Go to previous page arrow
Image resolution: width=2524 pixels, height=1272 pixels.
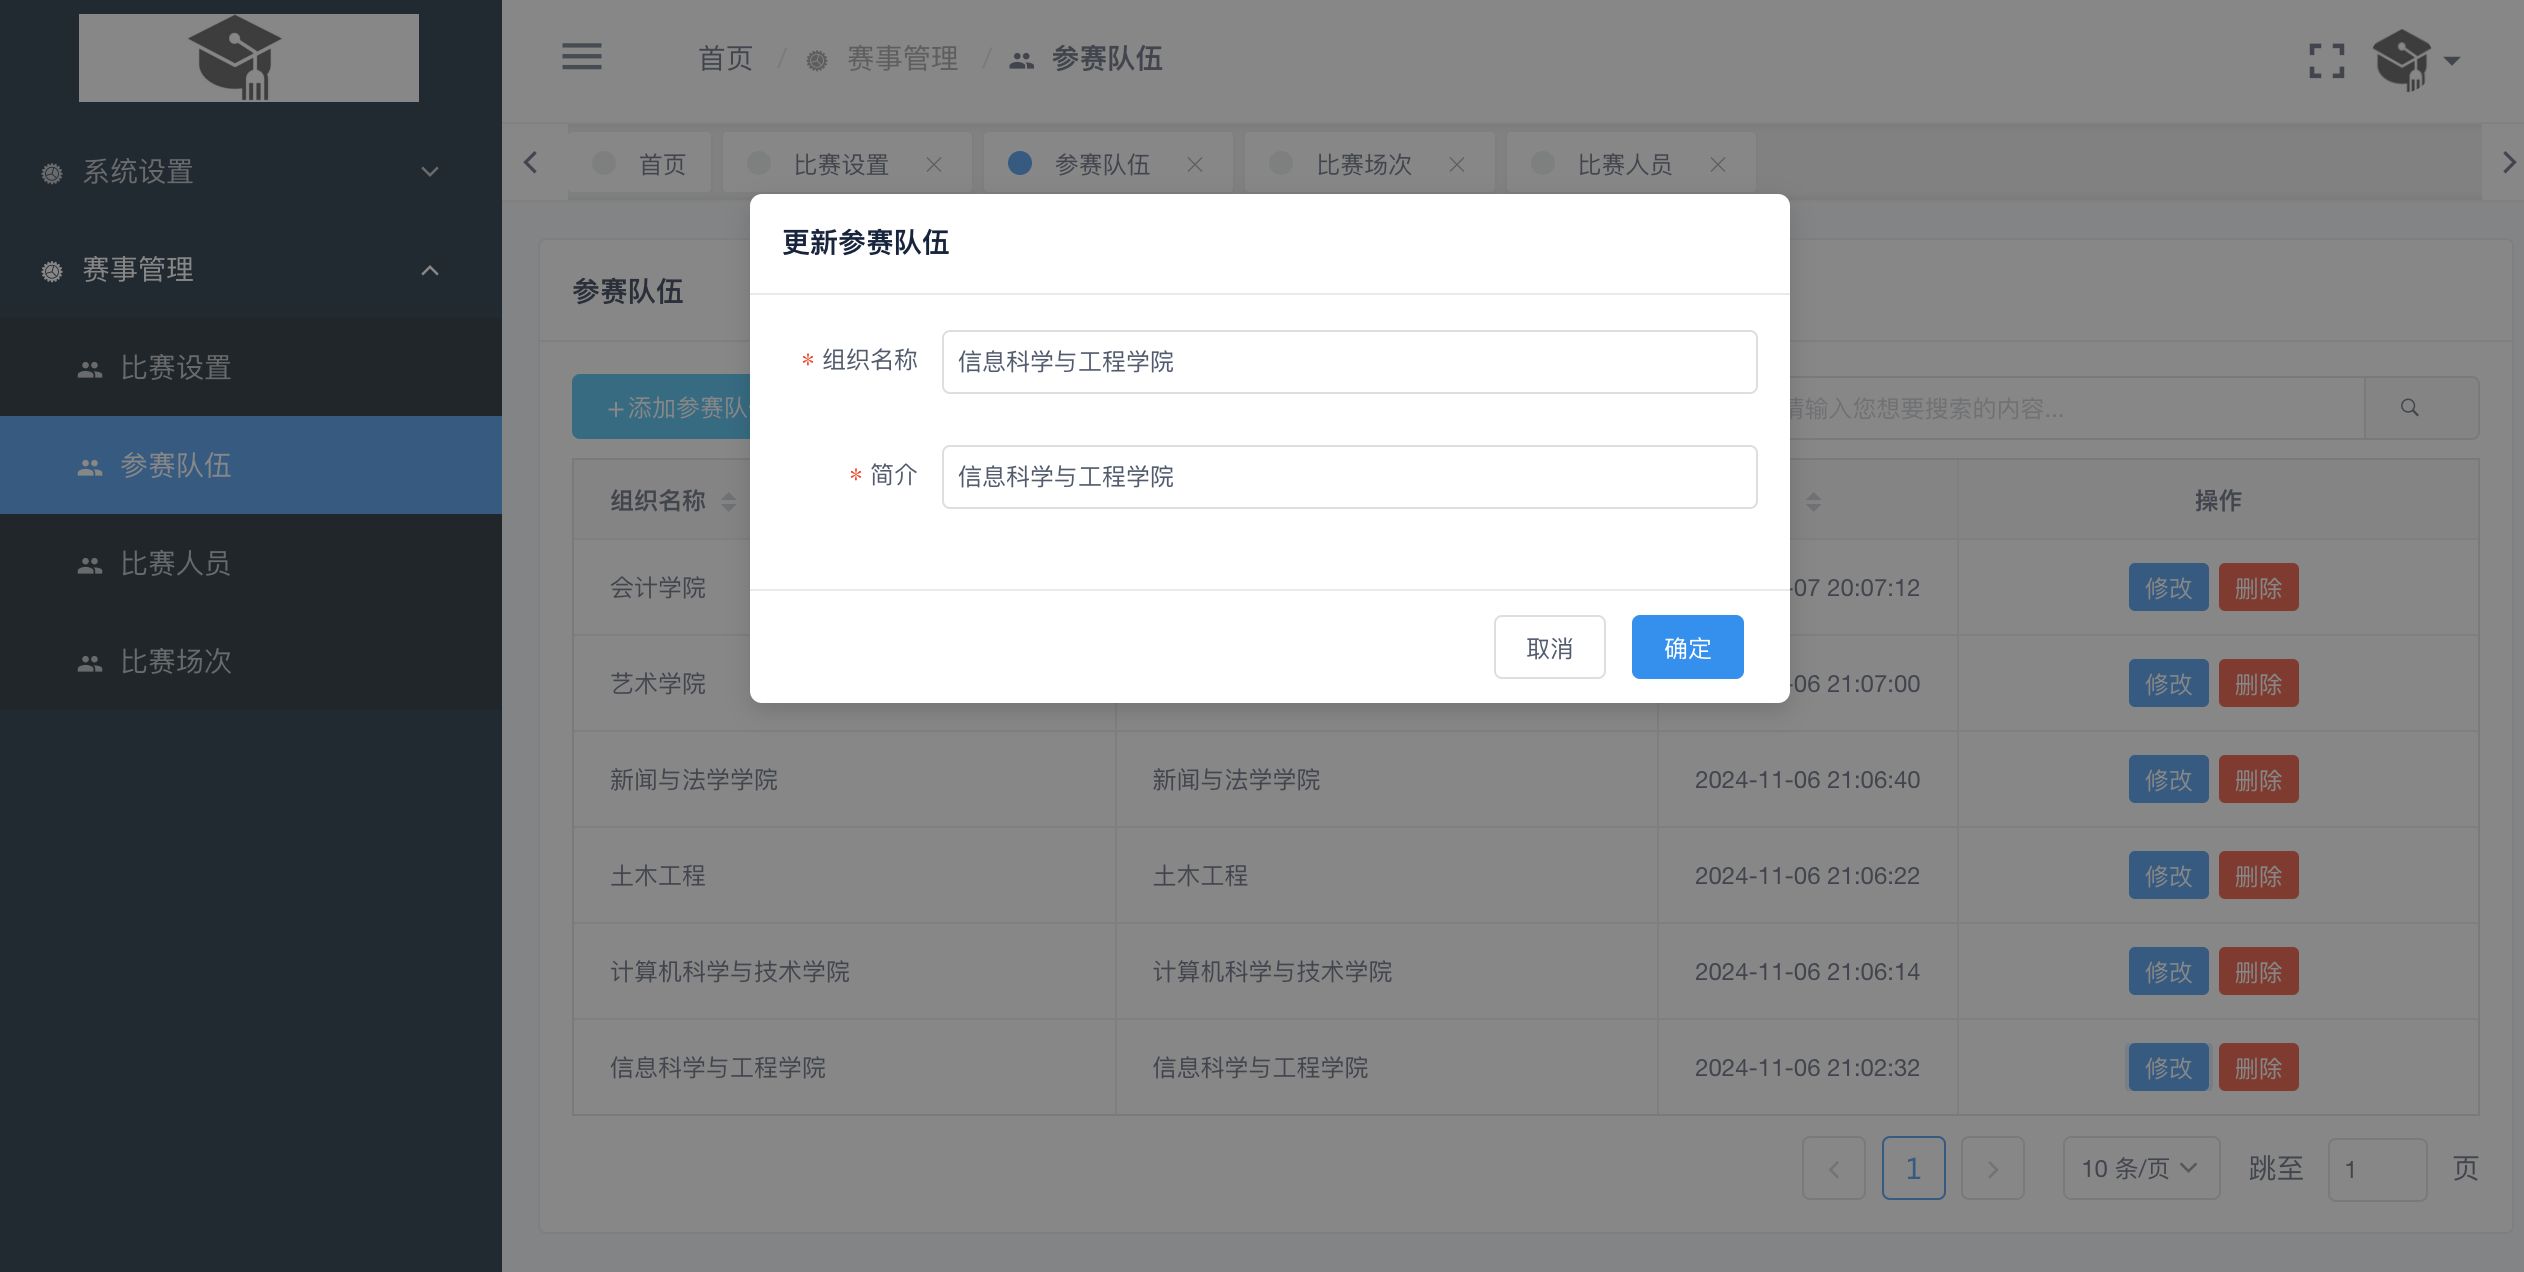pos(1833,1168)
